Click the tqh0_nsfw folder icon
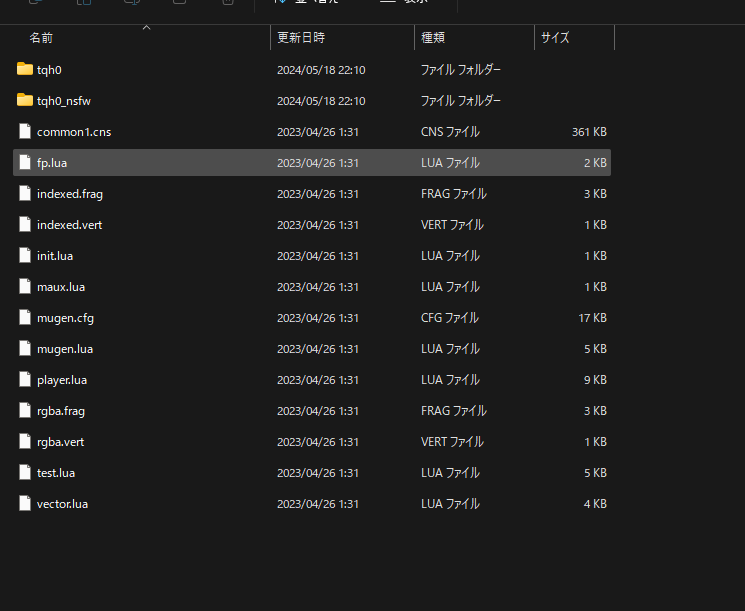This screenshot has width=745, height=611. [x=25, y=101]
